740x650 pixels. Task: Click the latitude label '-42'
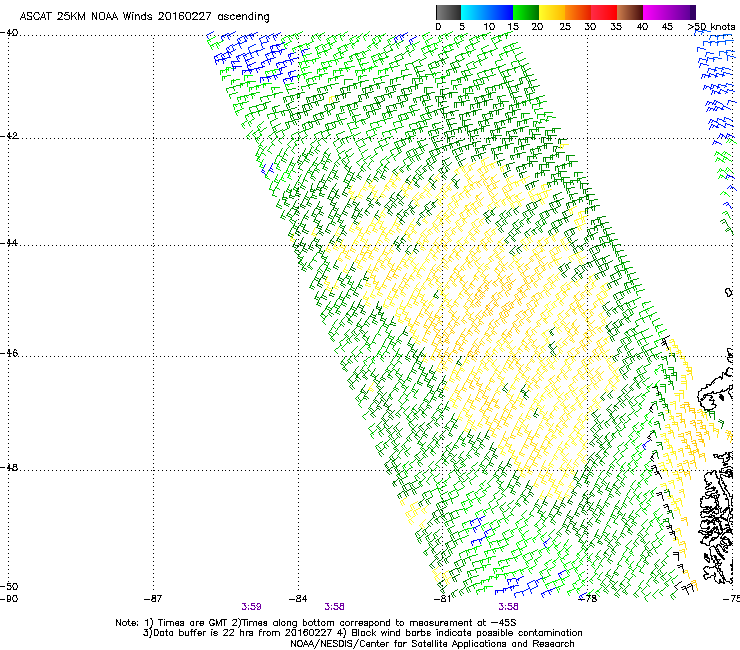pyautogui.click(x=9, y=136)
